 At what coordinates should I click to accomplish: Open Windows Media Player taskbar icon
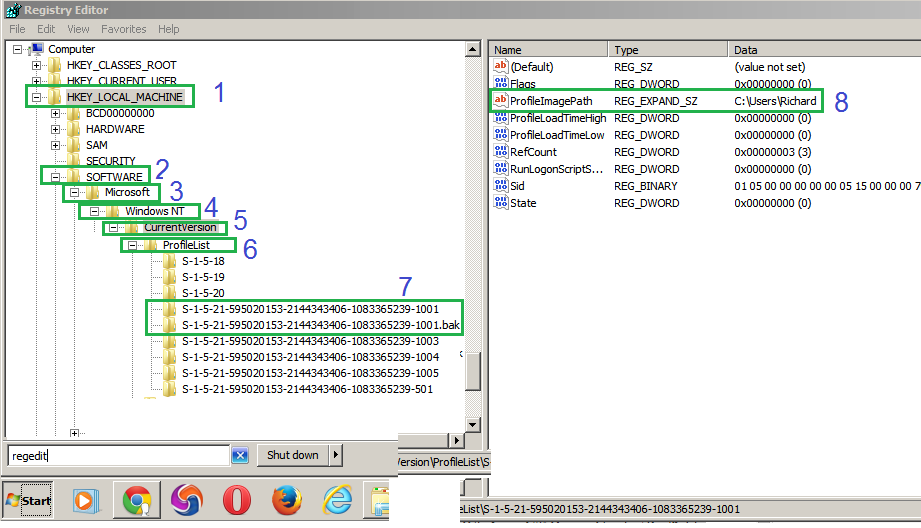click(x=86, y=501)
